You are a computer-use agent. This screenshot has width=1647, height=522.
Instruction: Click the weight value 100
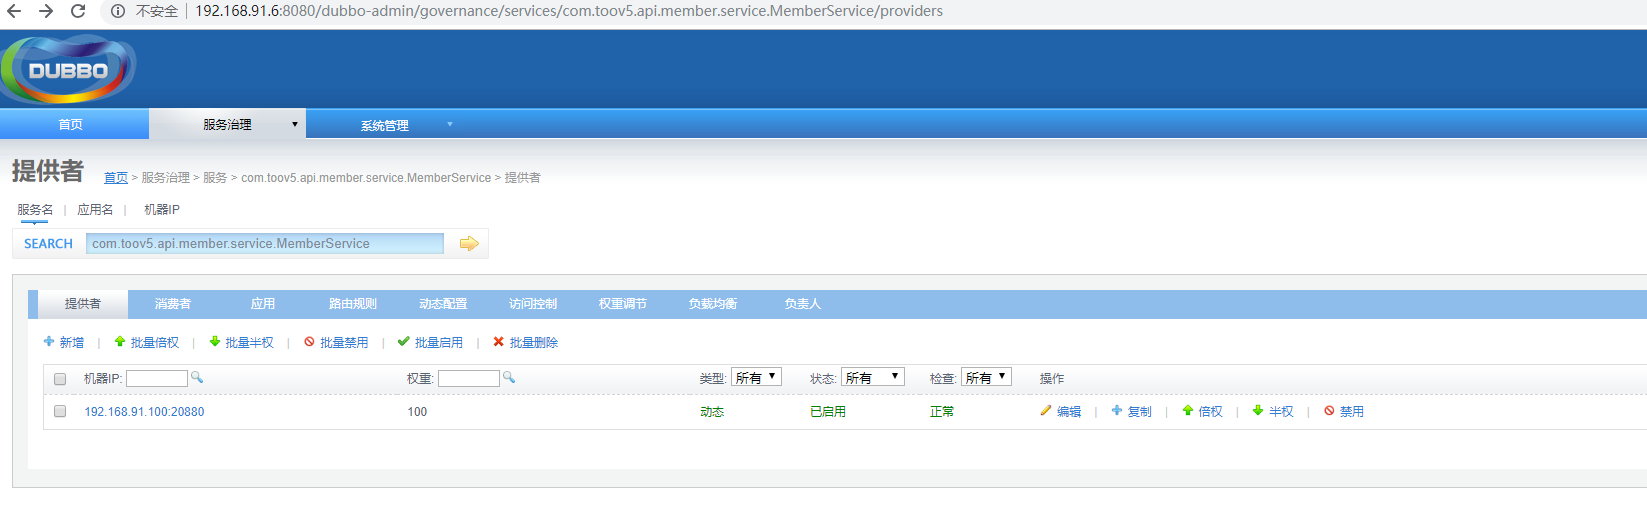[x=417, y=412]
